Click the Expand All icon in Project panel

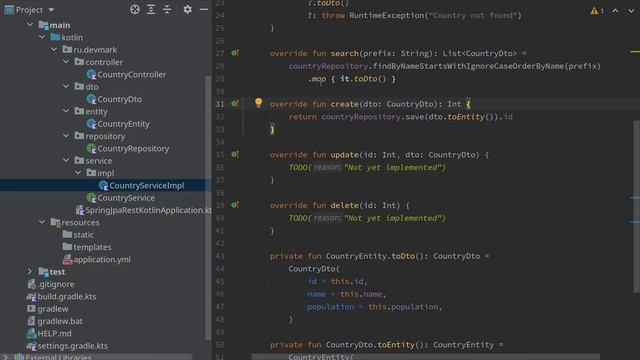151,9
